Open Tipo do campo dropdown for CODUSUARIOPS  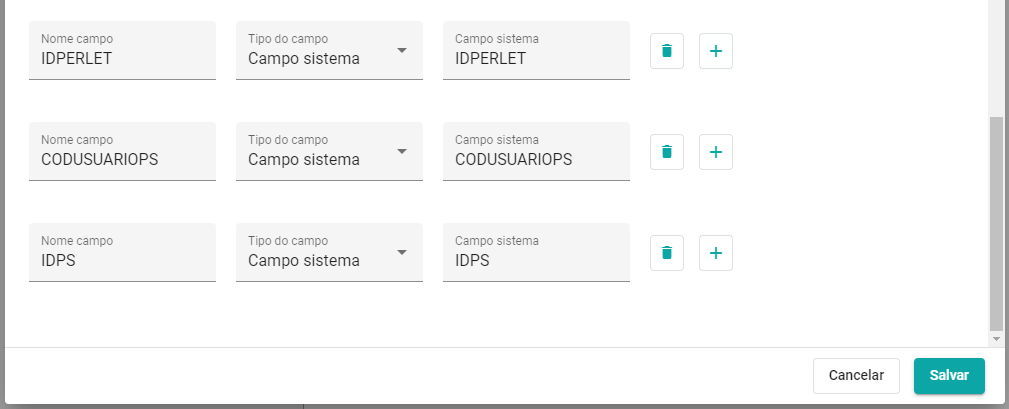(329, 151)
